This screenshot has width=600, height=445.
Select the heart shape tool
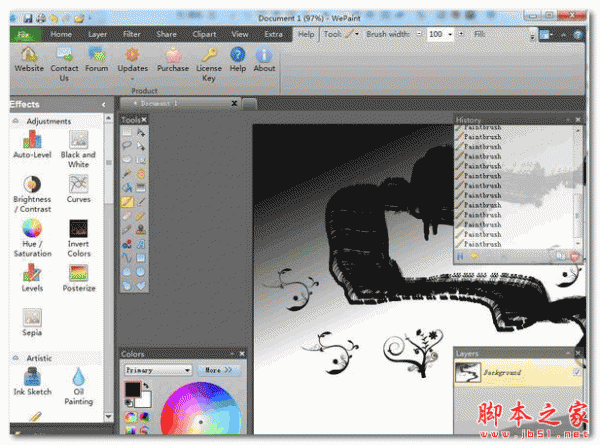click(141, 285)
